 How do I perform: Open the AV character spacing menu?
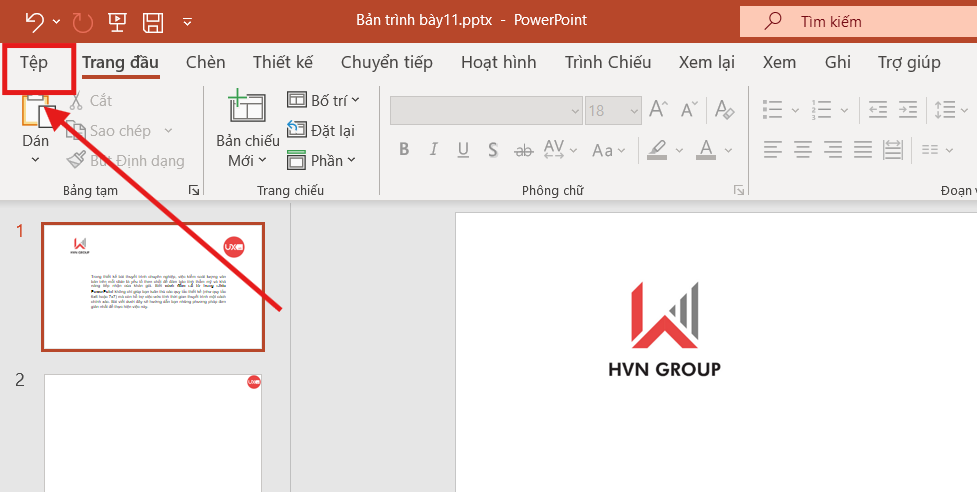coord(560,149)
